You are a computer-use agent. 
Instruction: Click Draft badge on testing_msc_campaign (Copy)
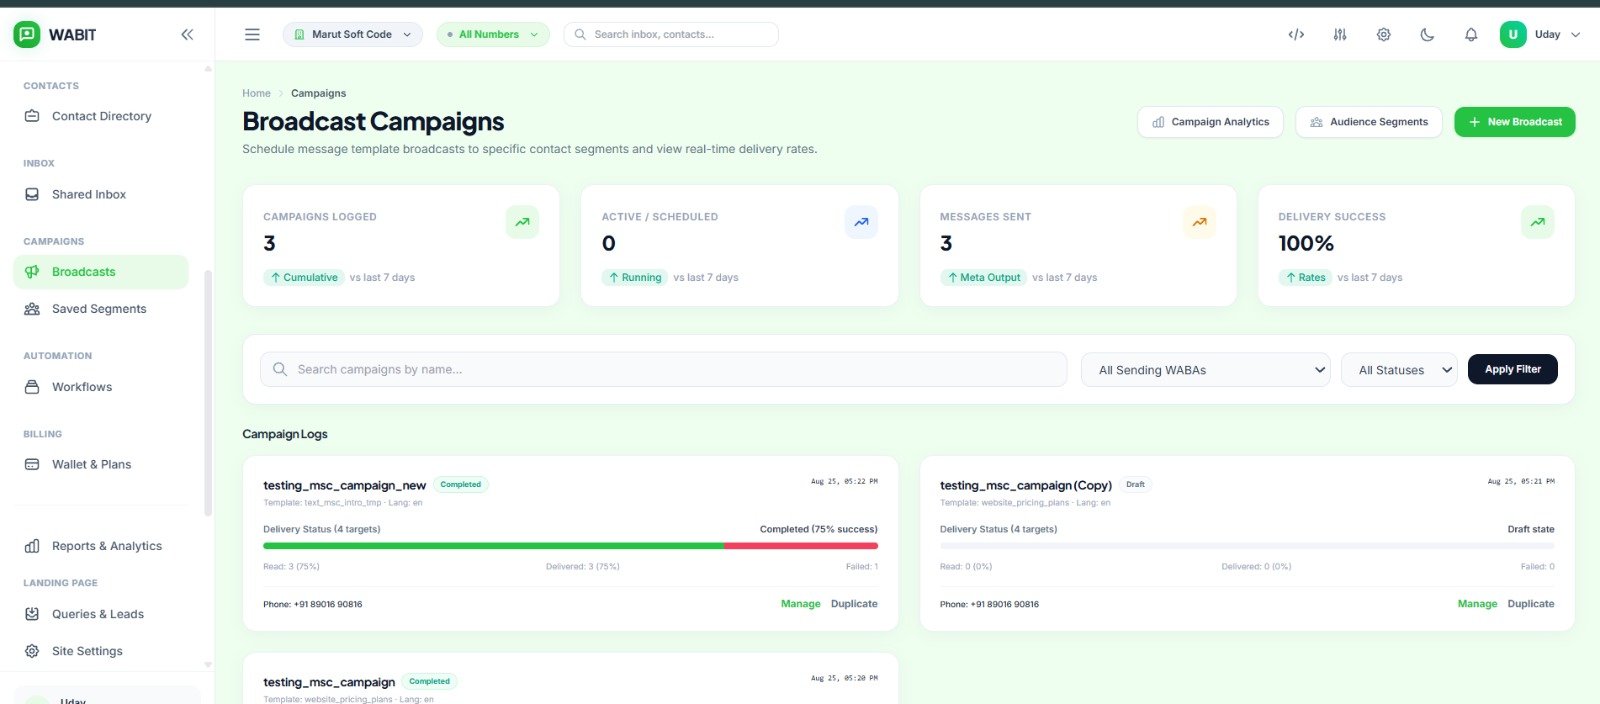tap(1135, 485)
